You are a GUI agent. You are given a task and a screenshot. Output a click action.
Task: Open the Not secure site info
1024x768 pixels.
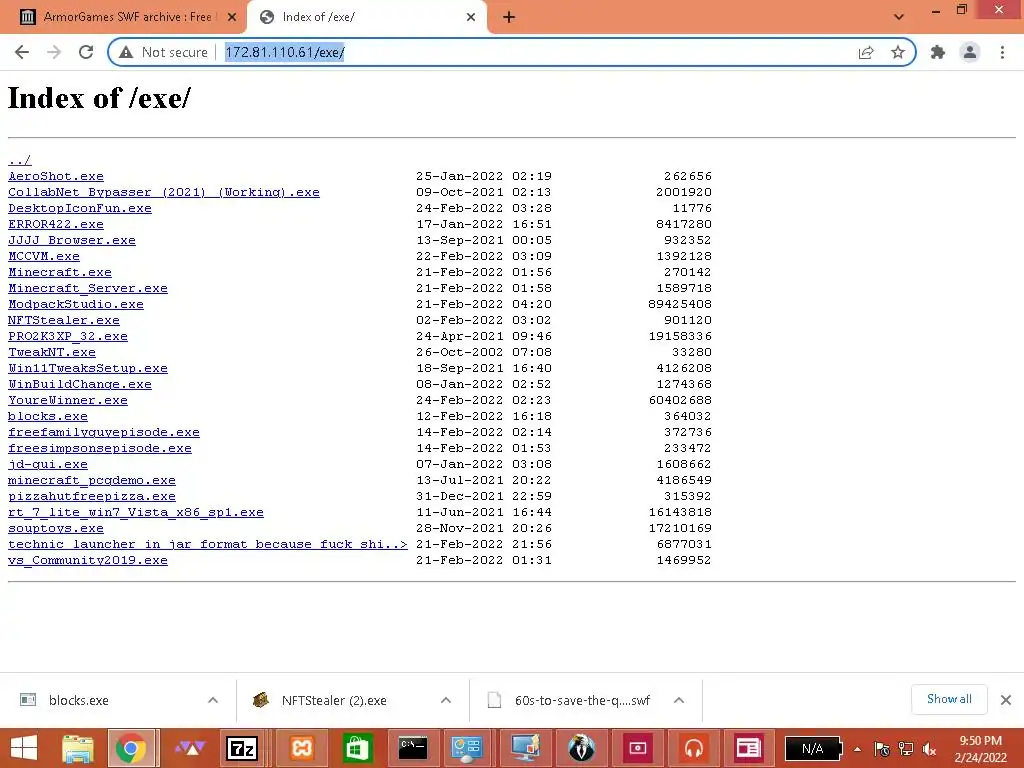point(163,52)
